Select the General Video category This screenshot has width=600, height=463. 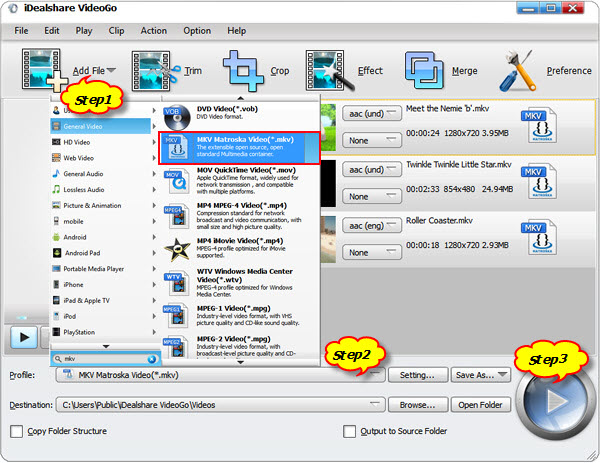101,126
